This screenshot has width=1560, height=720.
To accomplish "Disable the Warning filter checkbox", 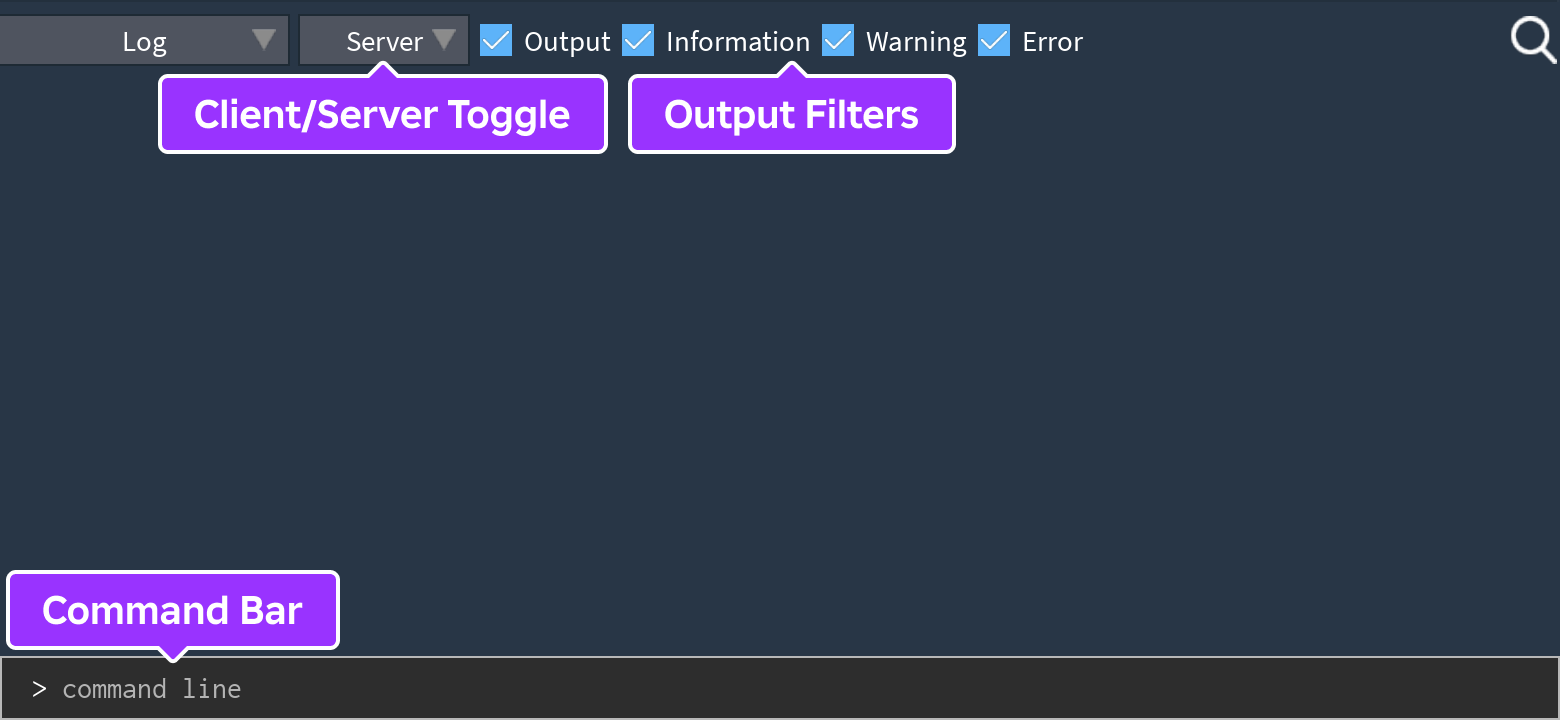I will click(x=838, y=41).
